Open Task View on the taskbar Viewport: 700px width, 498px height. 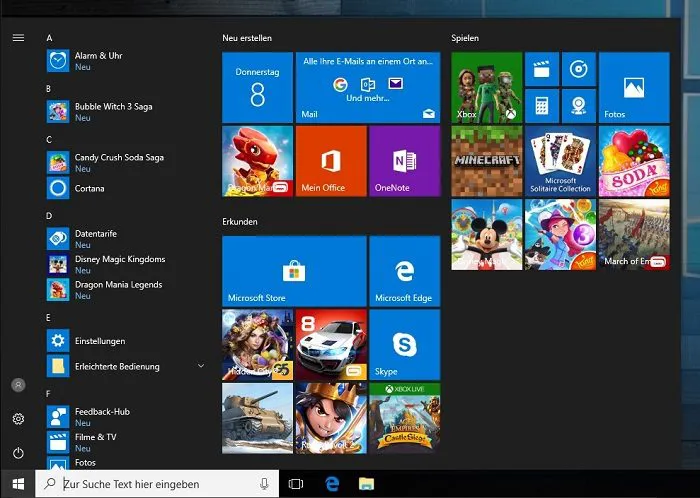[x=296, y=484]
